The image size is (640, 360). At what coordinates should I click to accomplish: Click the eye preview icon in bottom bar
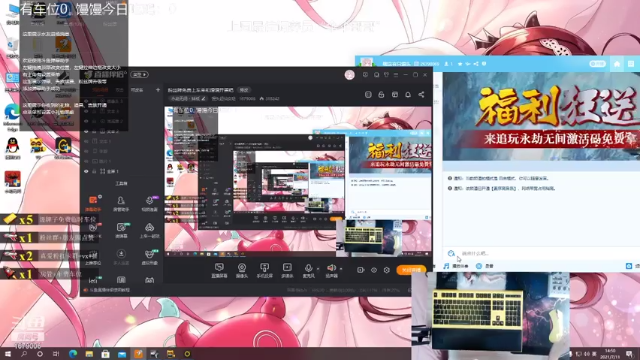point(374,270)
